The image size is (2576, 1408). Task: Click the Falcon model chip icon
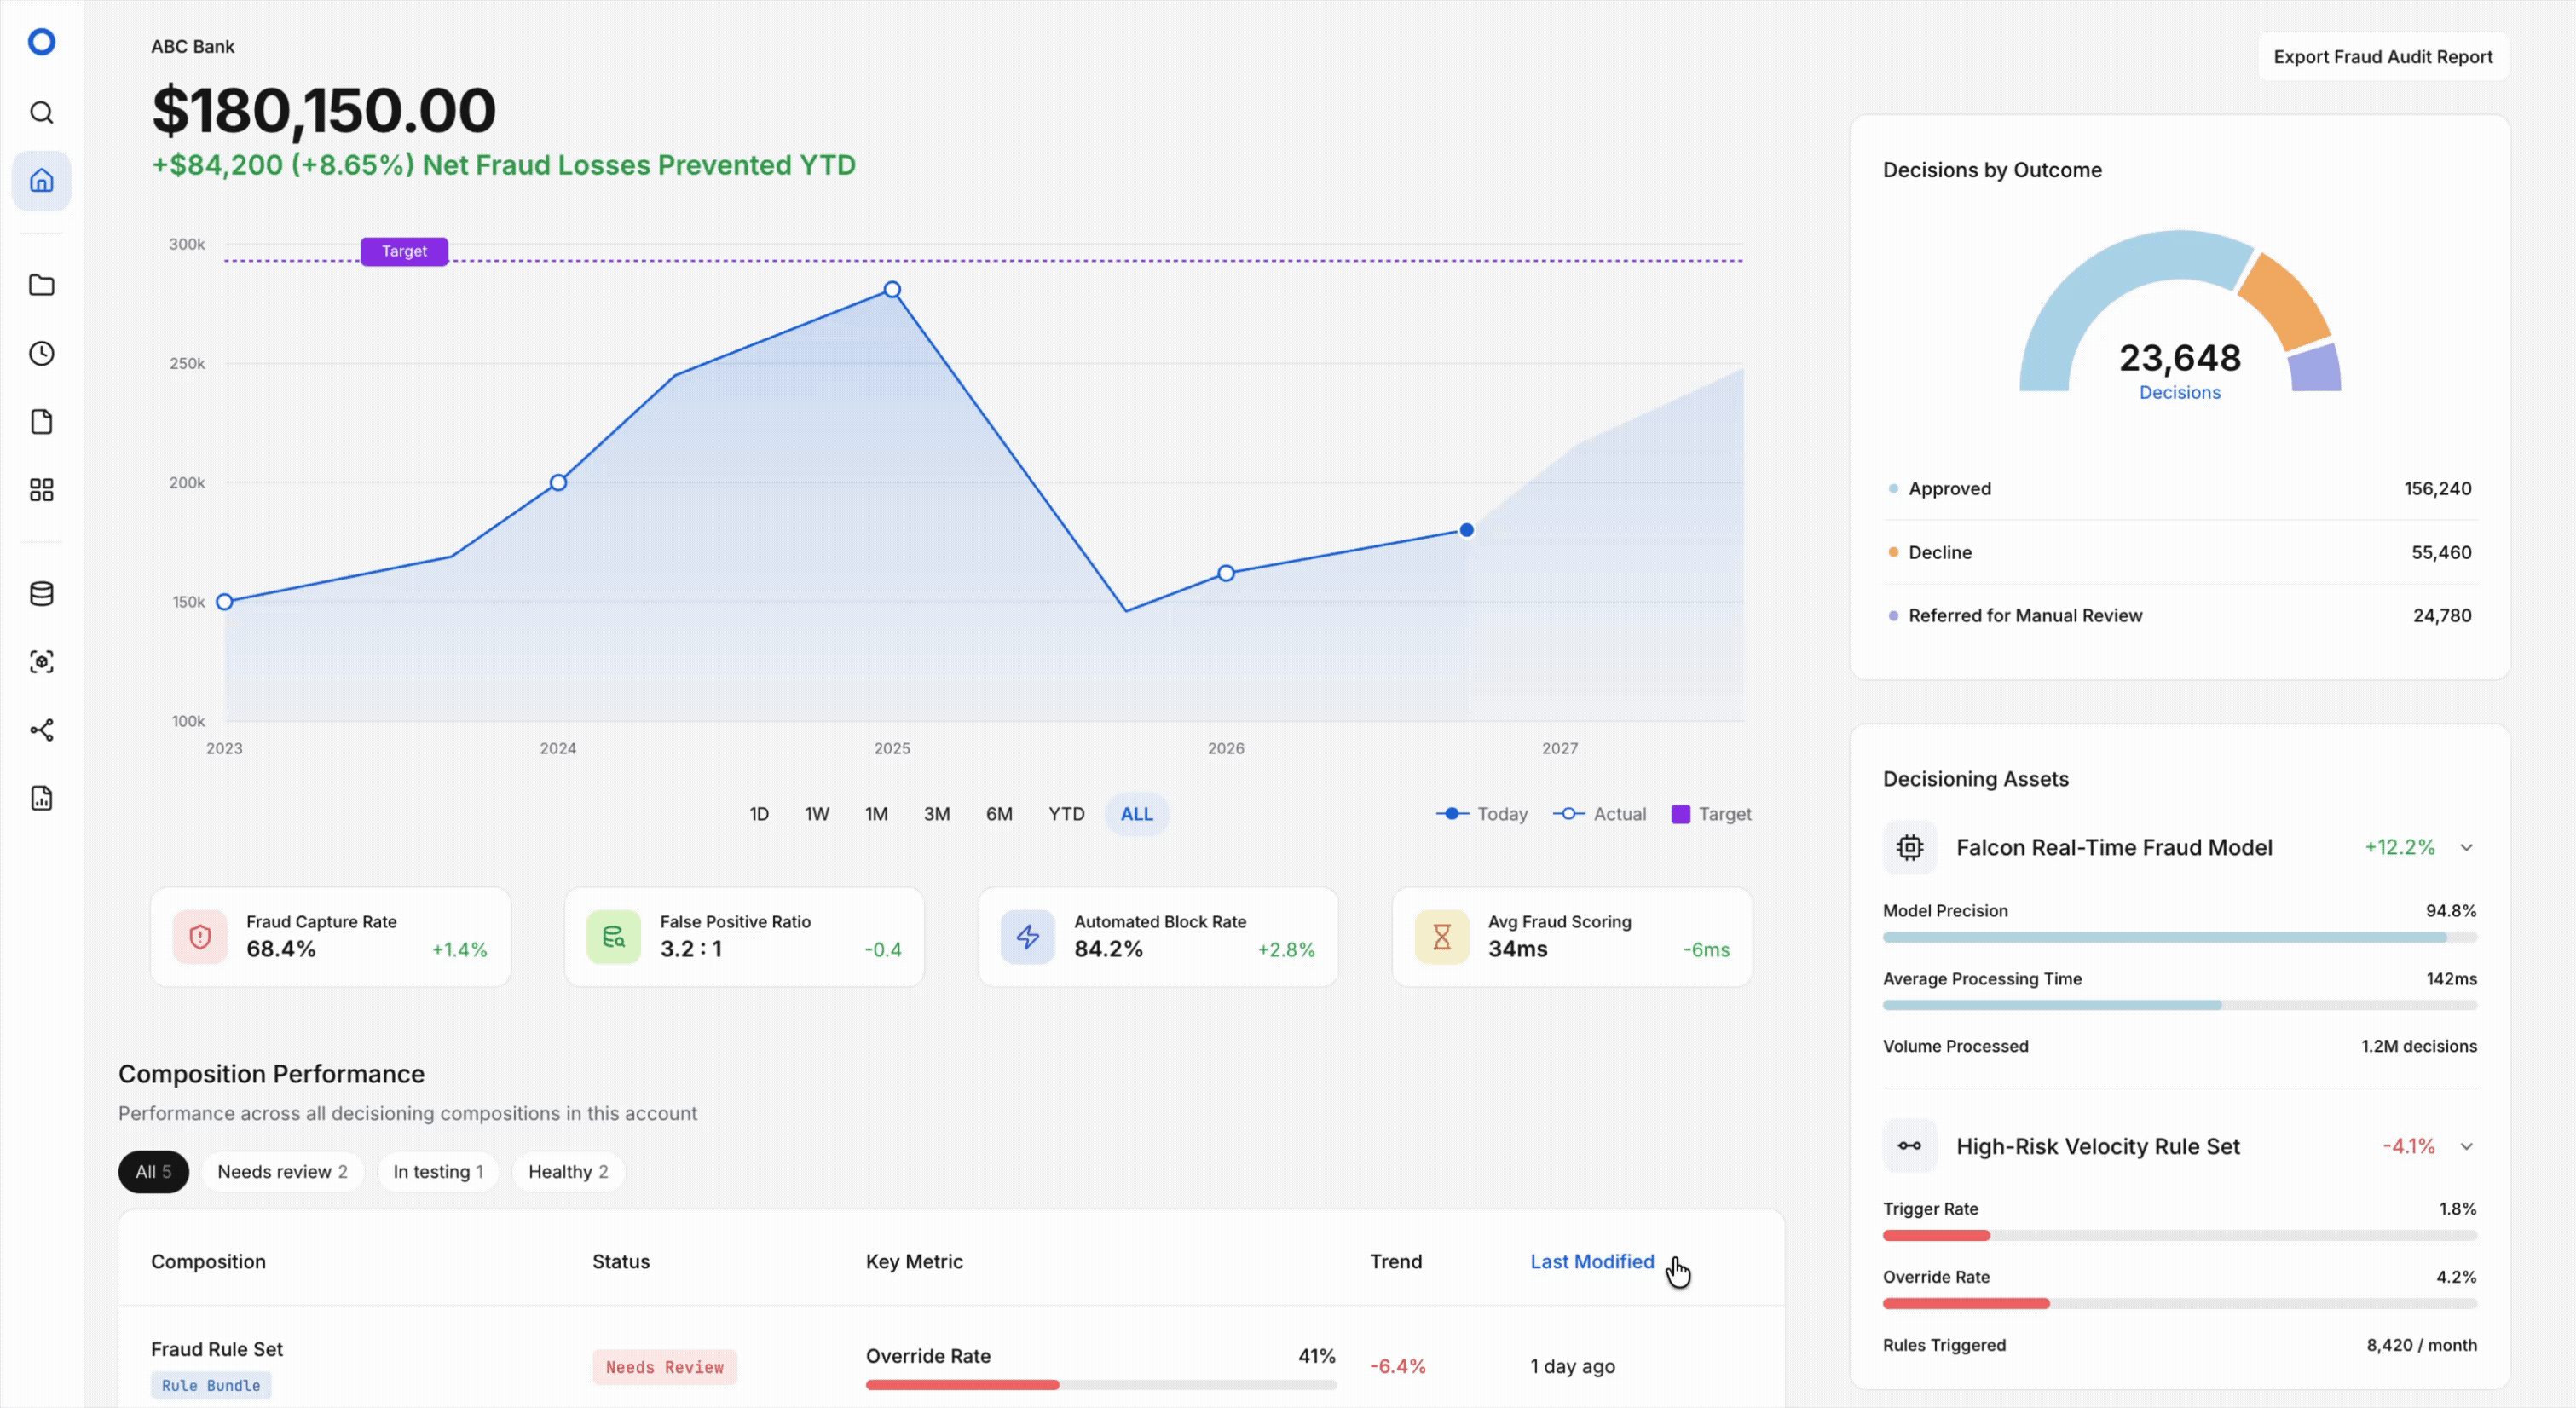(x=1909, y=848)
